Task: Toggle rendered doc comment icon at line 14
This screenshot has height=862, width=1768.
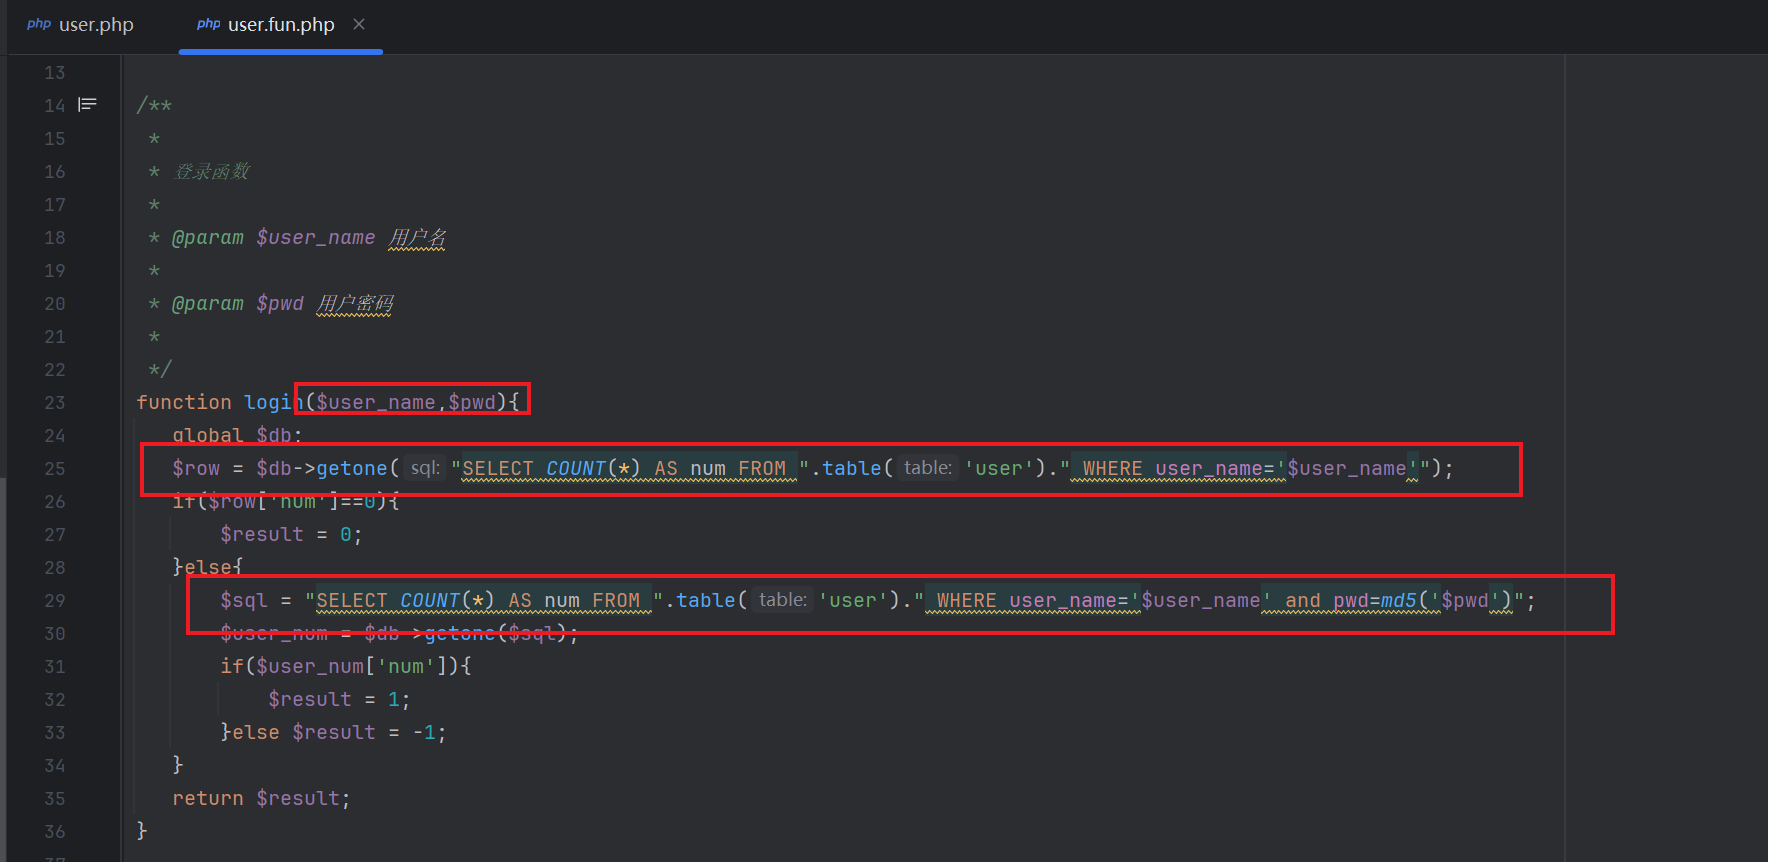Action: tap(88, 104)
